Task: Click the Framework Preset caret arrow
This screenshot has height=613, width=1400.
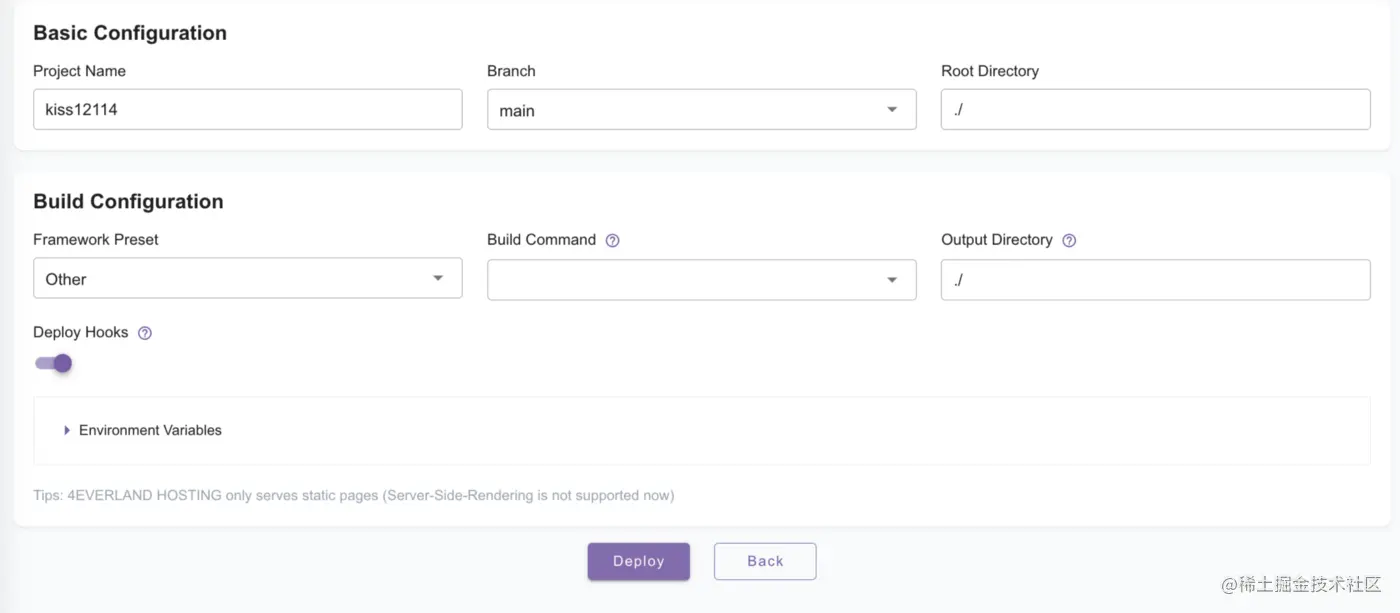Action: [x=438, y=278]
